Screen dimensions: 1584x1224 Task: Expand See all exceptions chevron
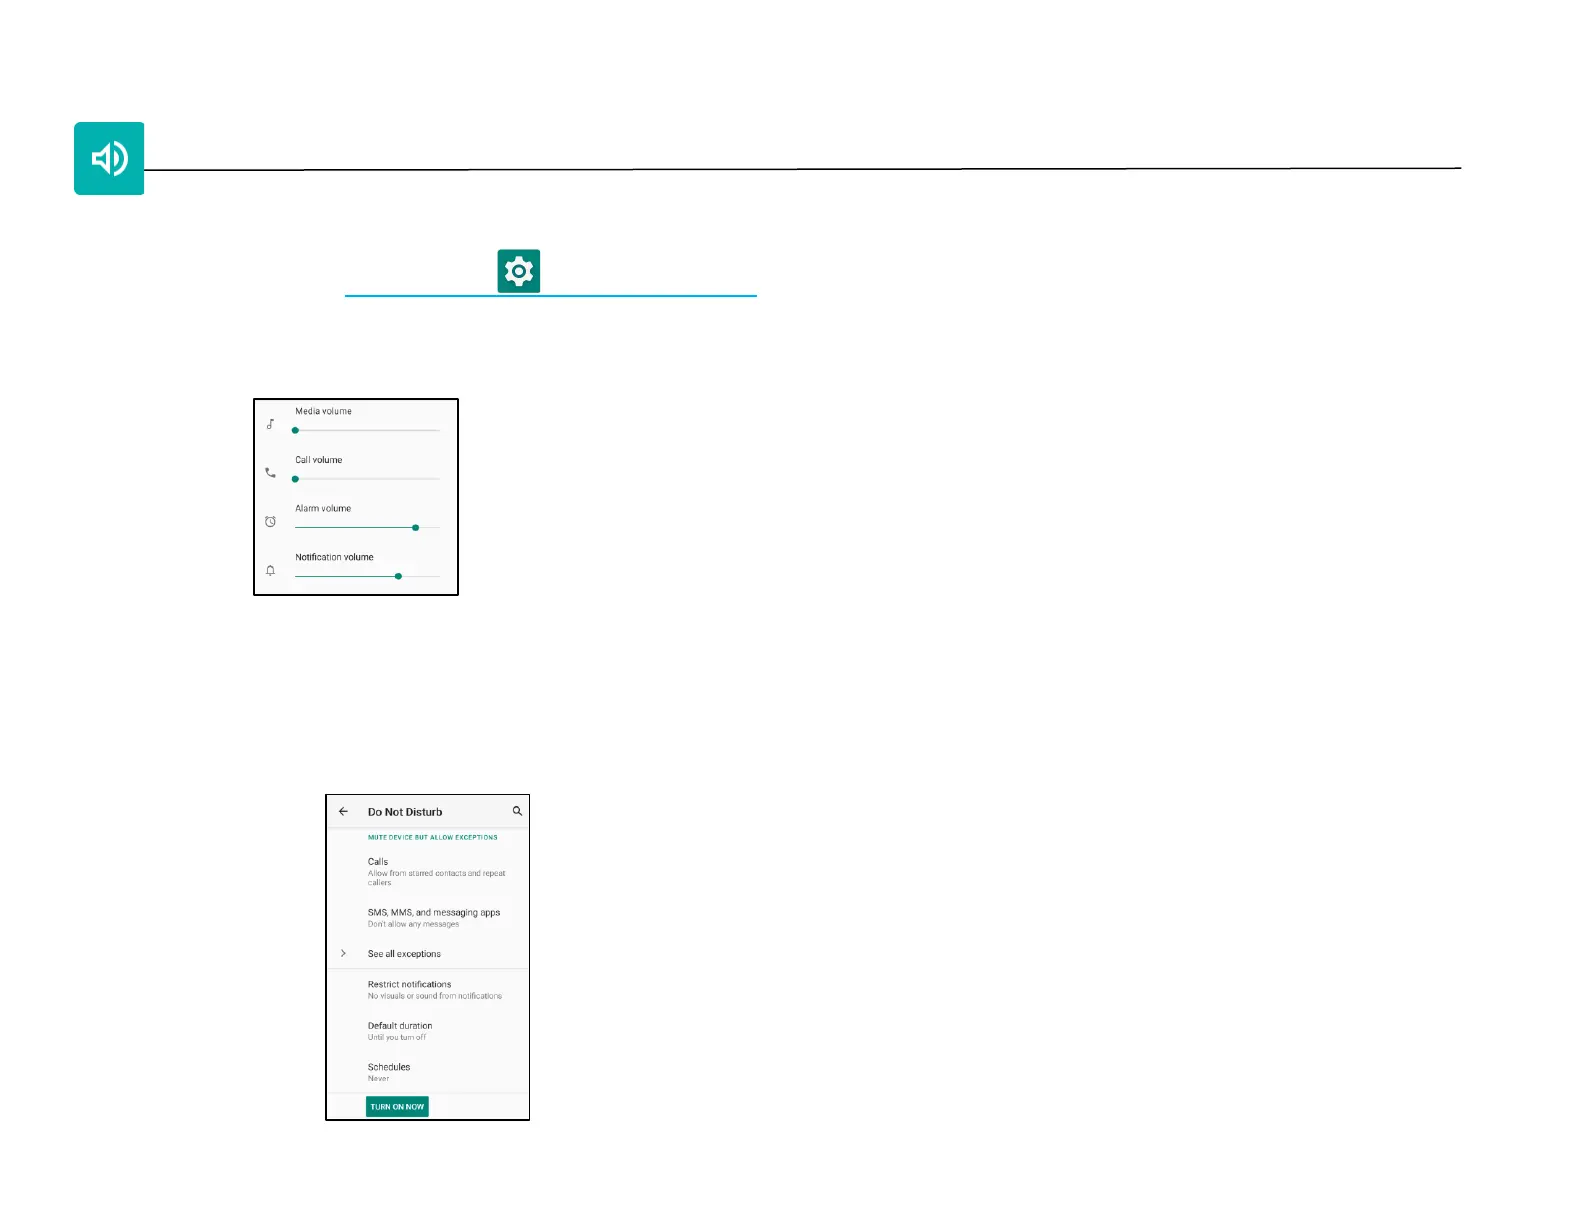click(344, 953)
